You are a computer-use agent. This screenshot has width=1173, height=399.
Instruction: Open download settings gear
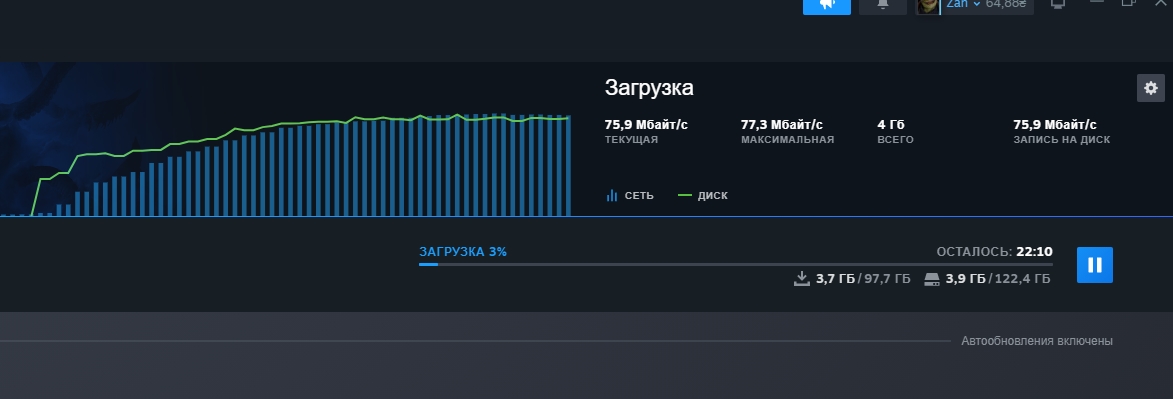(1151, 88)
